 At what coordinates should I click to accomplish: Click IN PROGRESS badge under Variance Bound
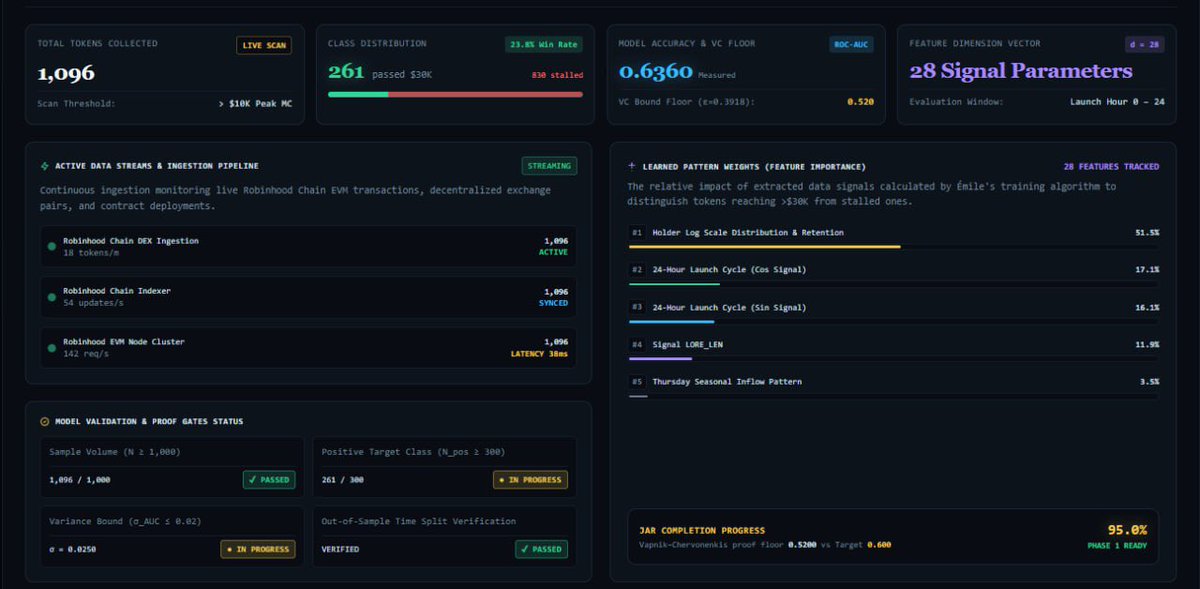tap(258, 549)
